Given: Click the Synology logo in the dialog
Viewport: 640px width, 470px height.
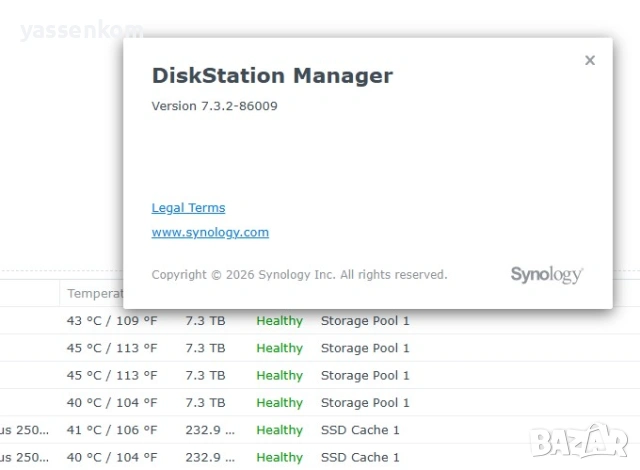Looking at the screenshot, I should point(547,275).
